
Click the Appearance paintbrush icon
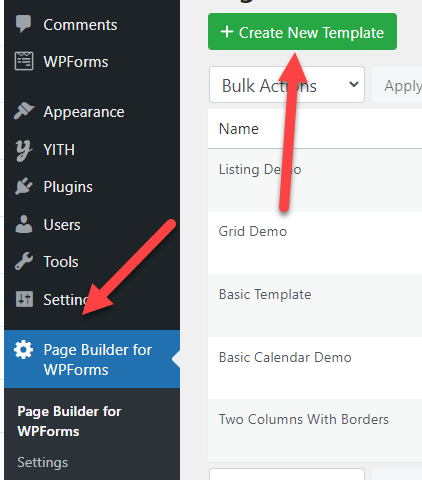(24, 111)
